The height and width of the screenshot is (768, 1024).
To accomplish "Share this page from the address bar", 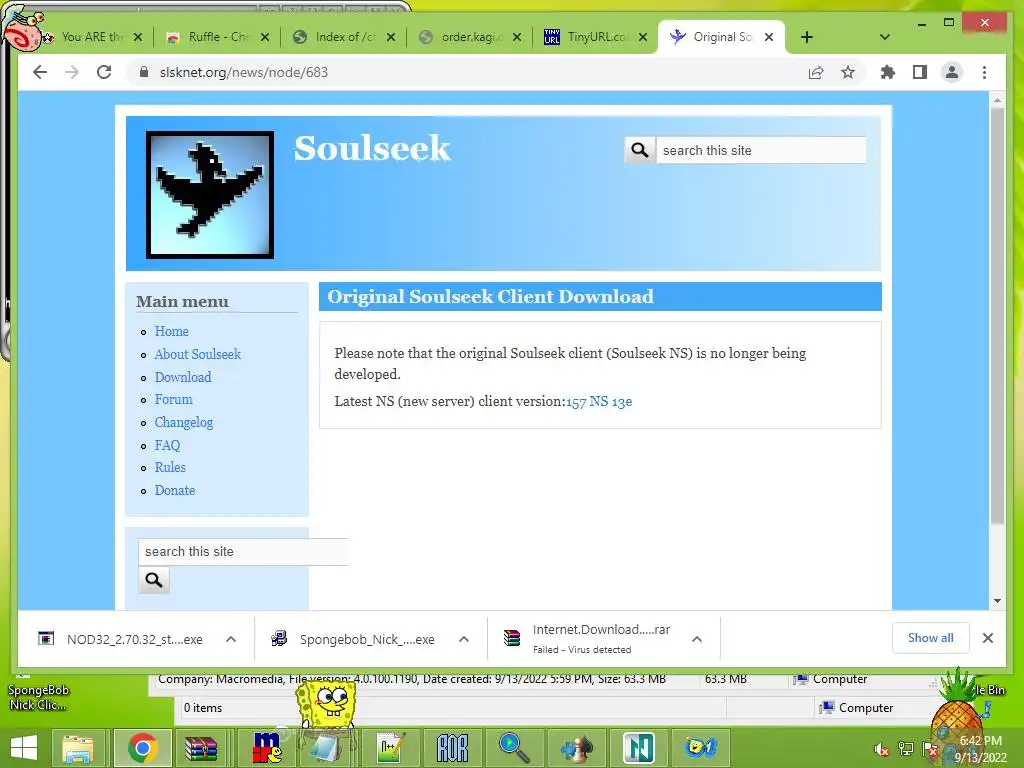I will pos(816,72).
